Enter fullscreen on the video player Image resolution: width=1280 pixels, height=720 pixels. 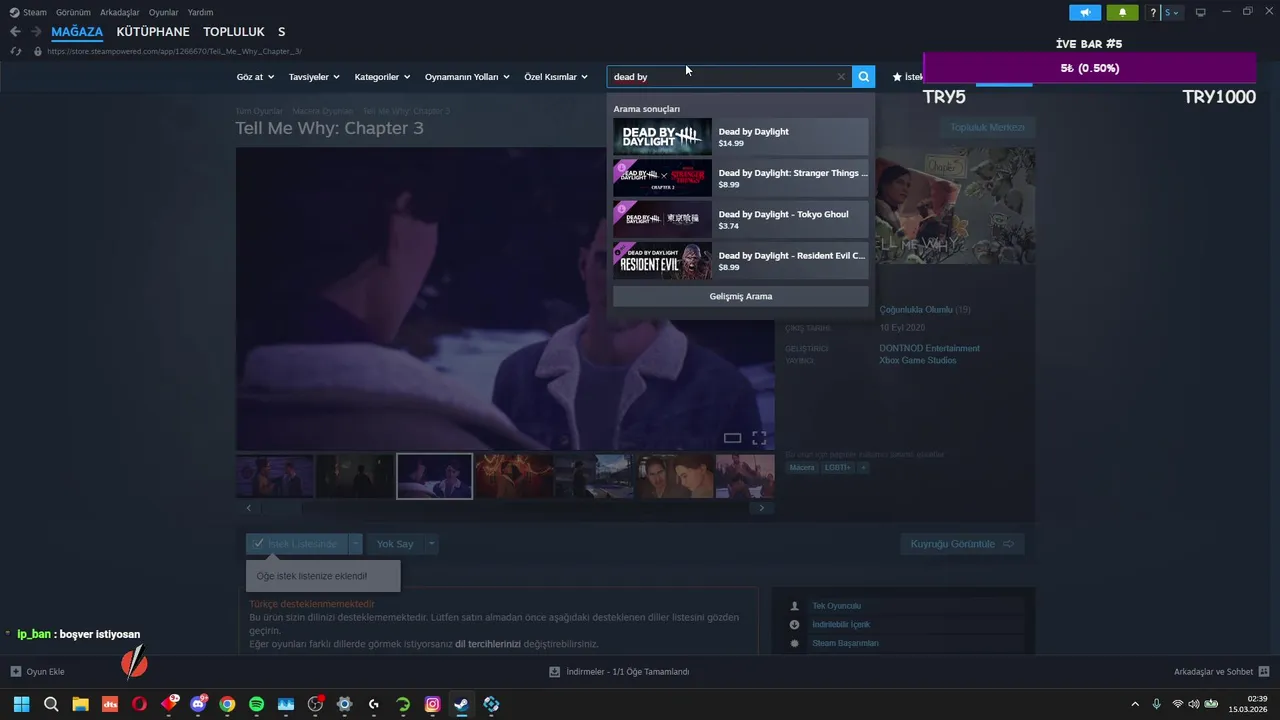click(x=759, y=438)
